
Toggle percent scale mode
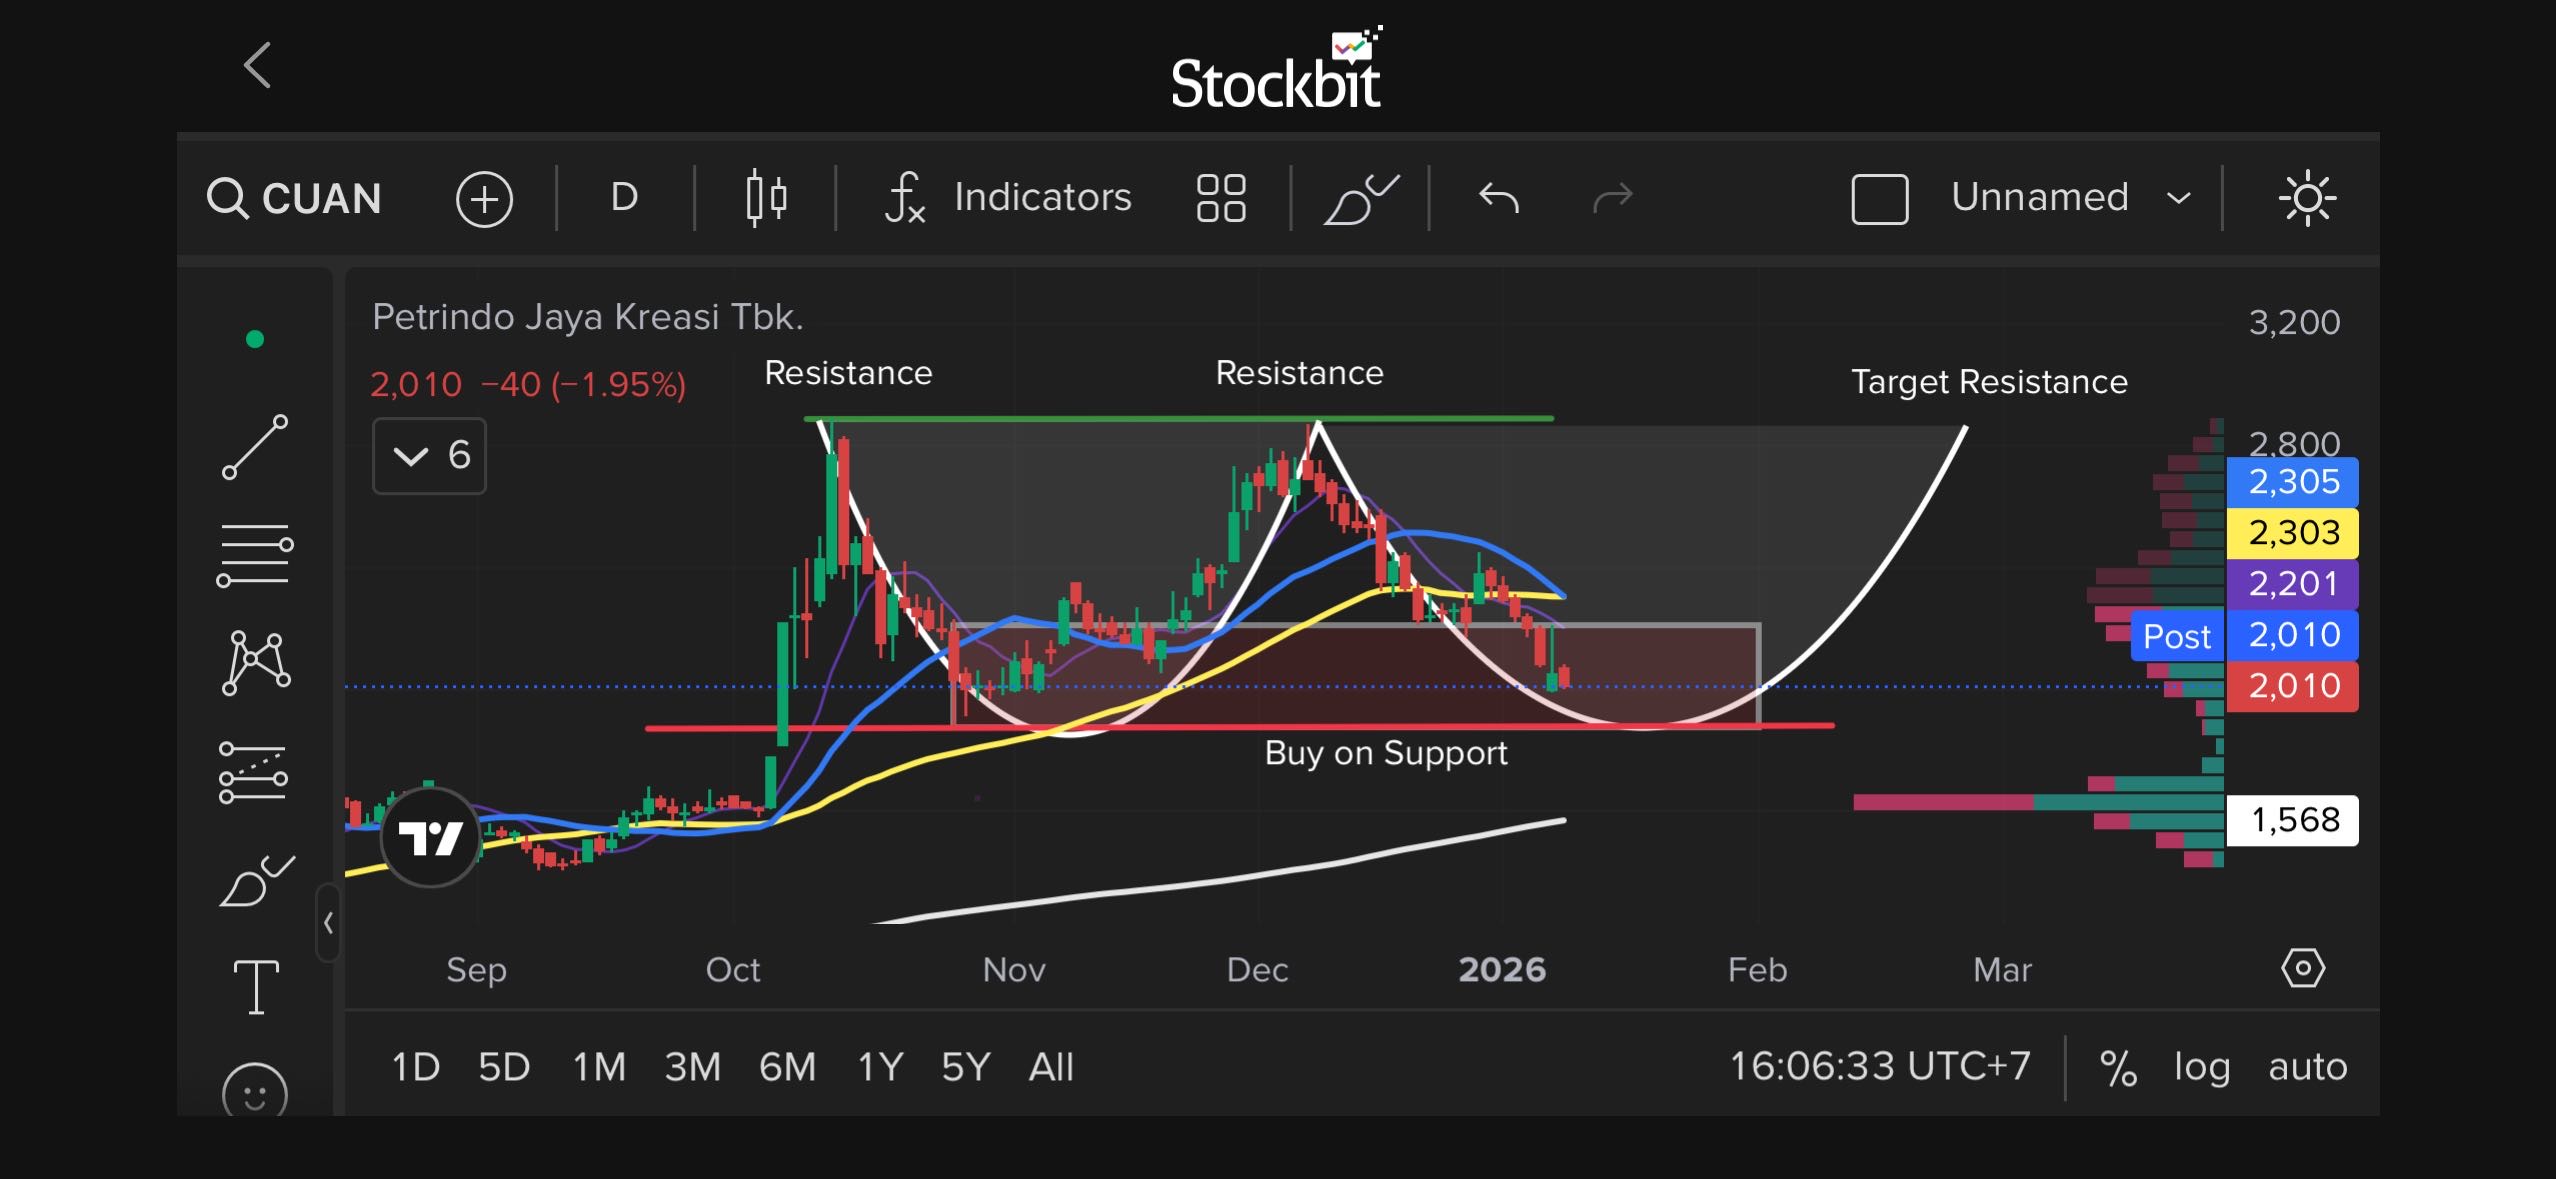pos(2118,1068)
